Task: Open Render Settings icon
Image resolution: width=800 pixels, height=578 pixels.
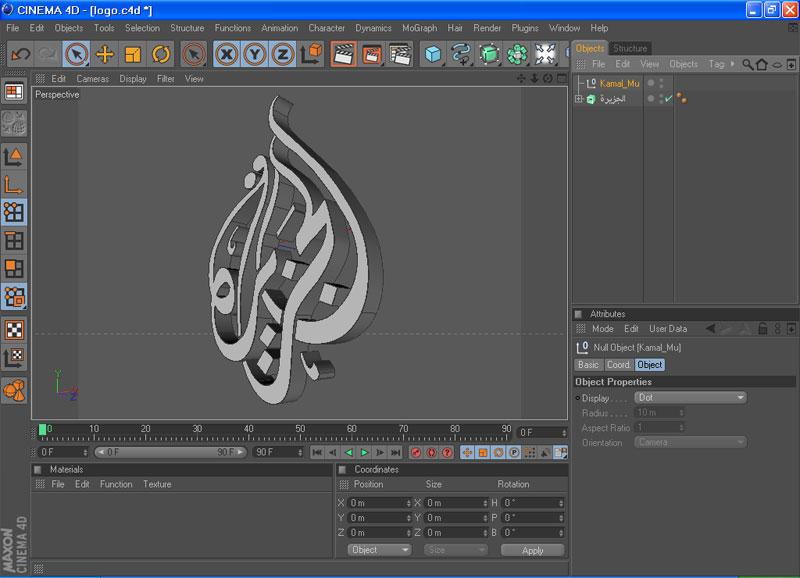Action: click(400, 54)
